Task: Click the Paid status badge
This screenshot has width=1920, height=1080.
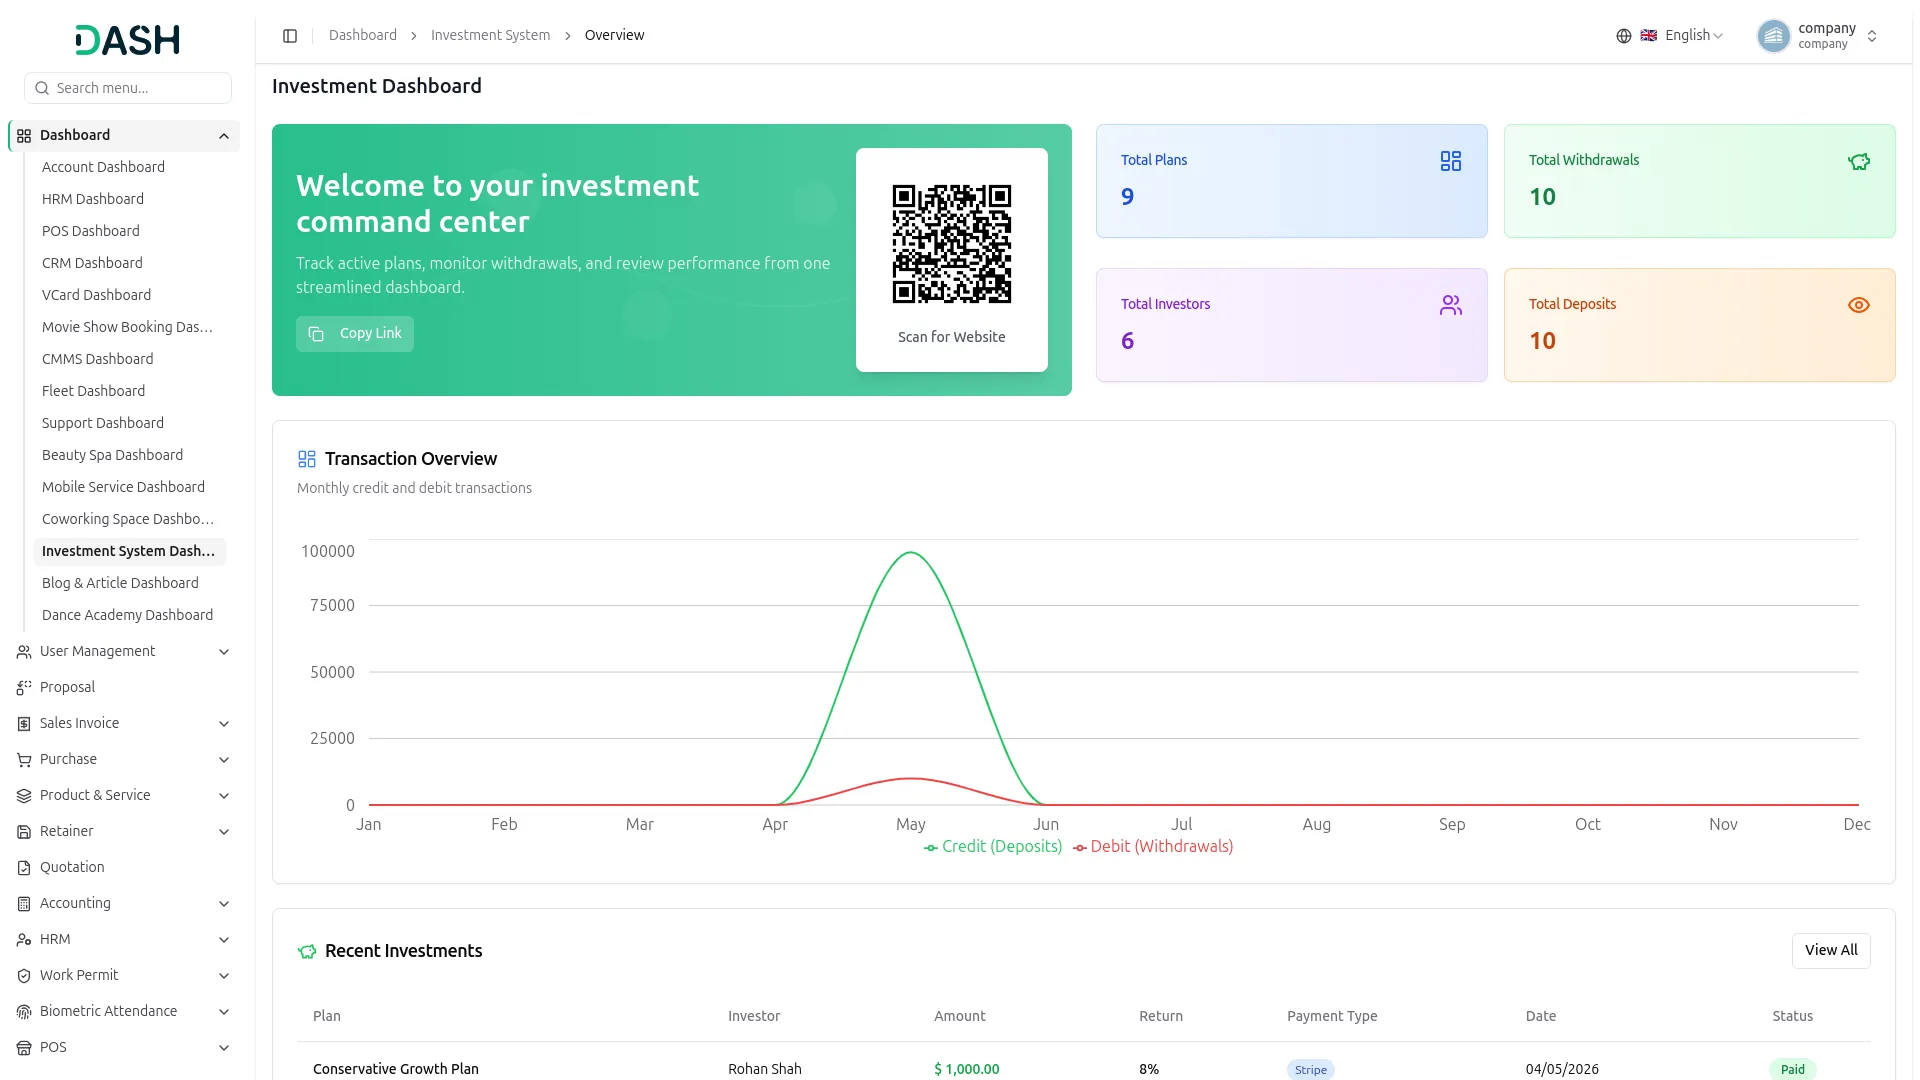Action: coord(1792,1070)
